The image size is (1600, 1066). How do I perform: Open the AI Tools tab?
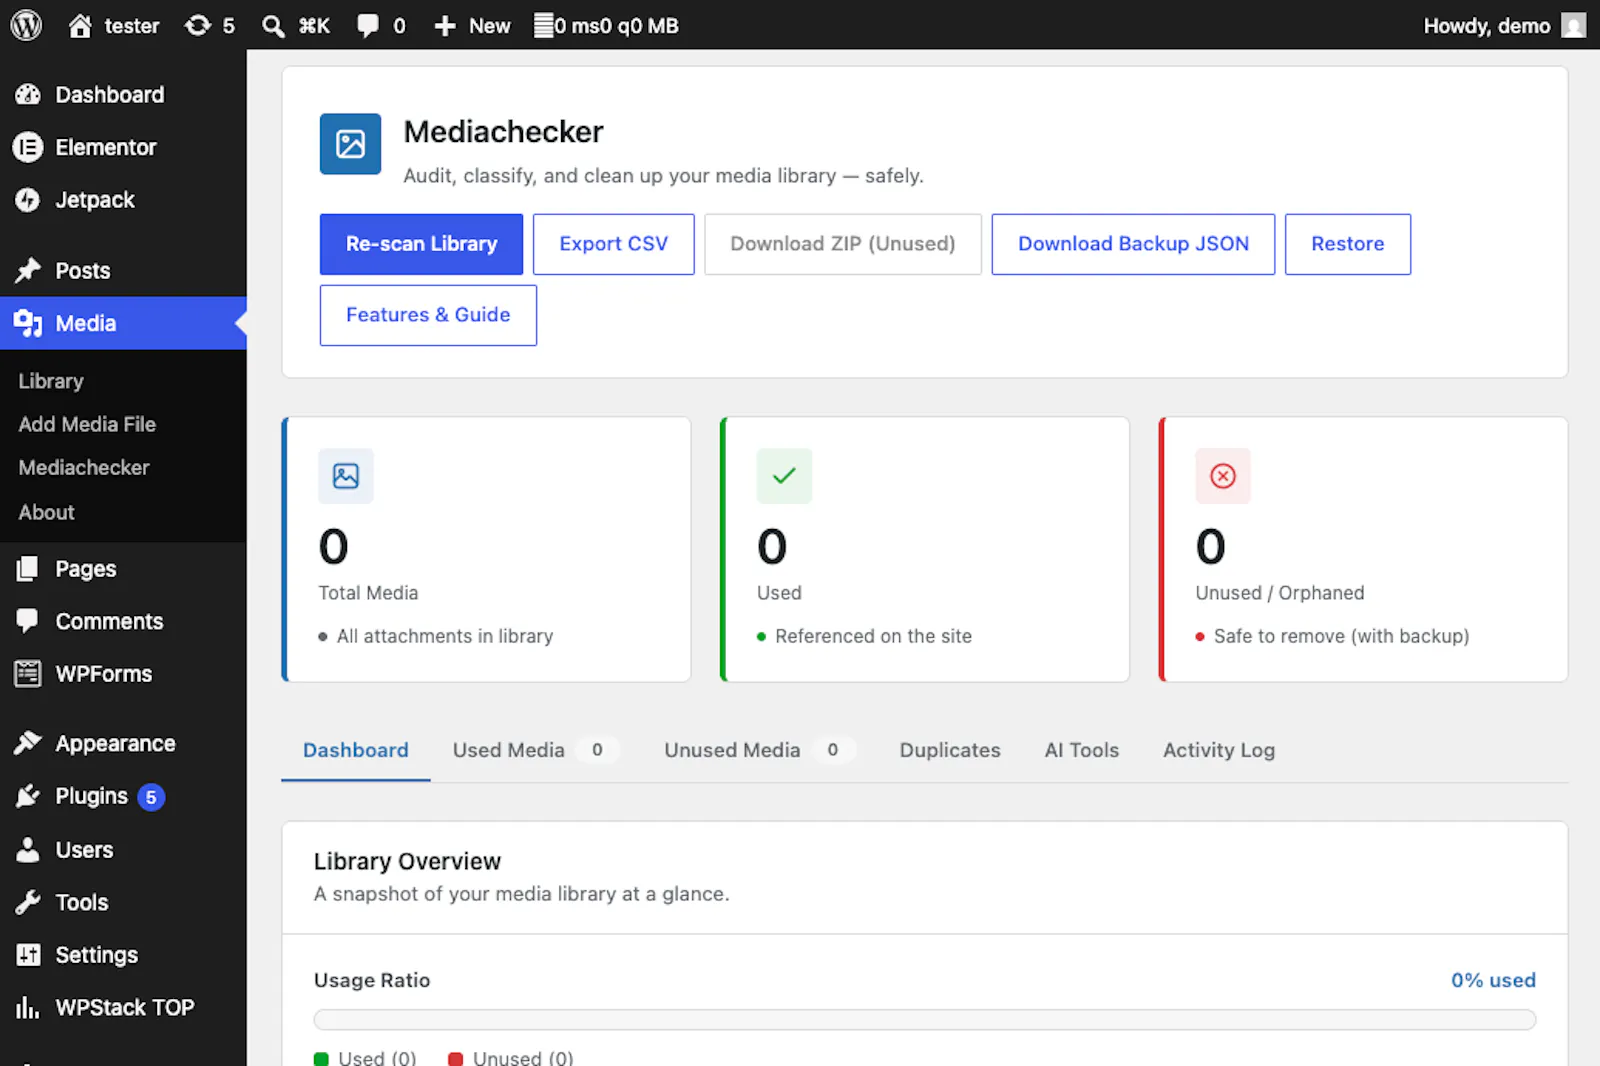1082,750
